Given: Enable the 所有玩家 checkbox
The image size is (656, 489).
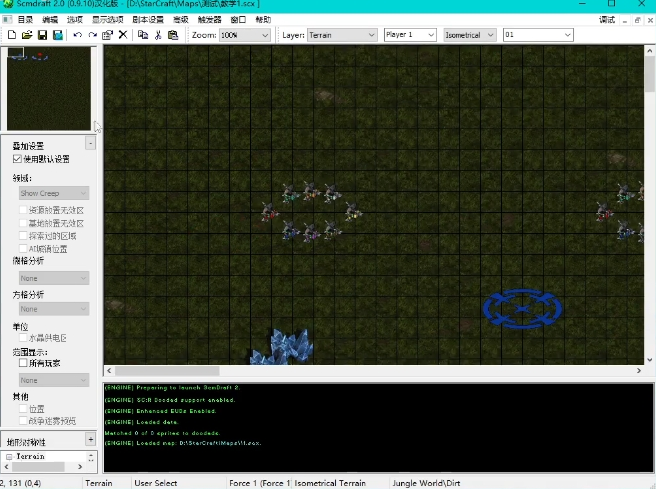Looking at the screenshot, I should pos(24,363).
